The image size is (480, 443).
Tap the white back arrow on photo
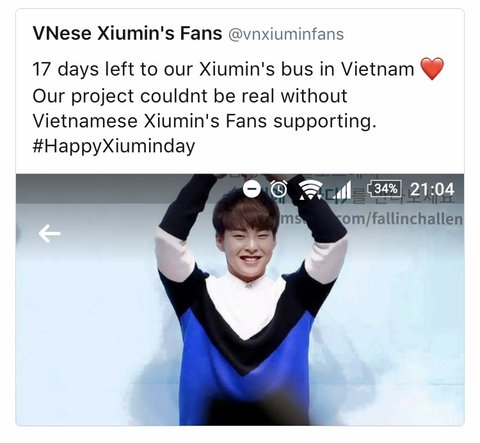(x=49, y=233)
